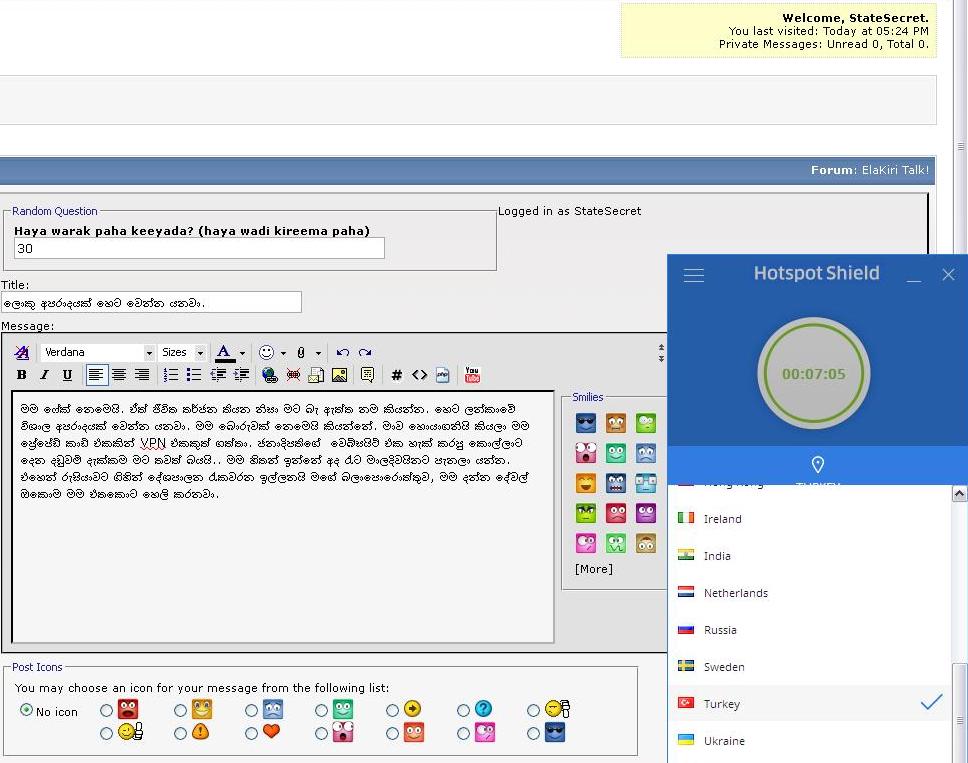Choose Russia in Hotspot Shield location list
The image size is (968, 763).
(810, 630)
